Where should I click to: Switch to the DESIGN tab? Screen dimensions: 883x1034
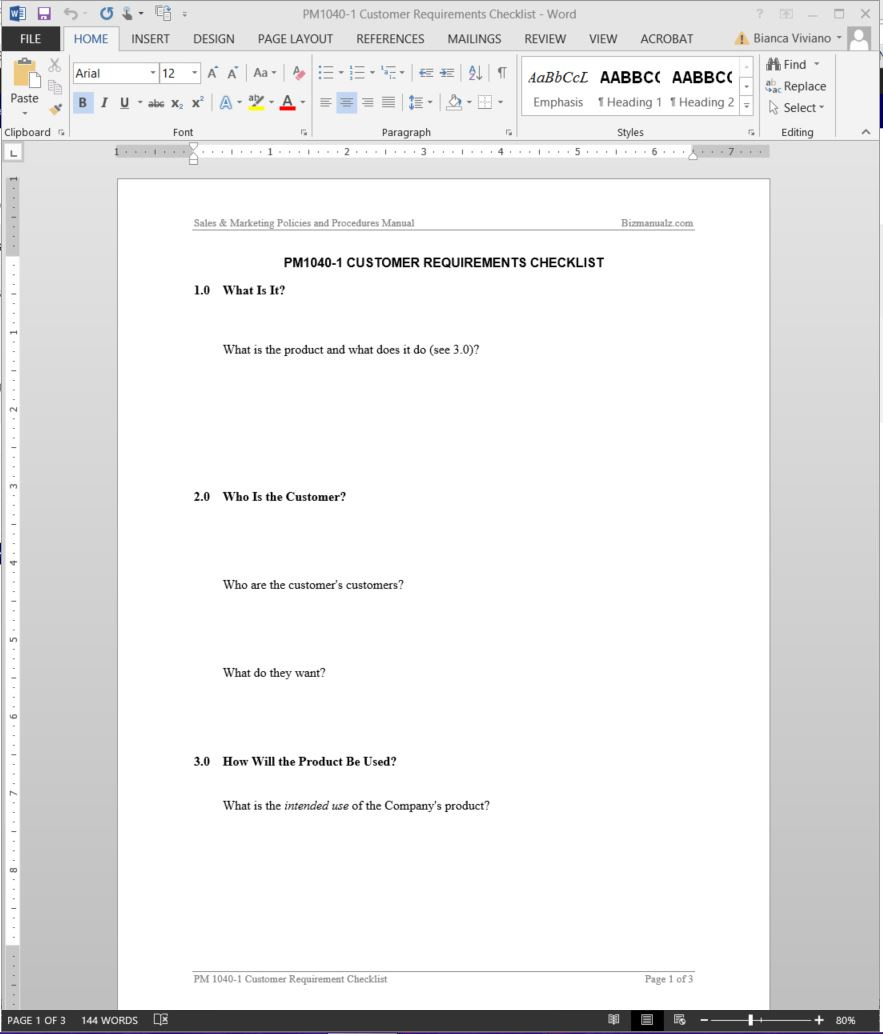click(x=214, y=39)
